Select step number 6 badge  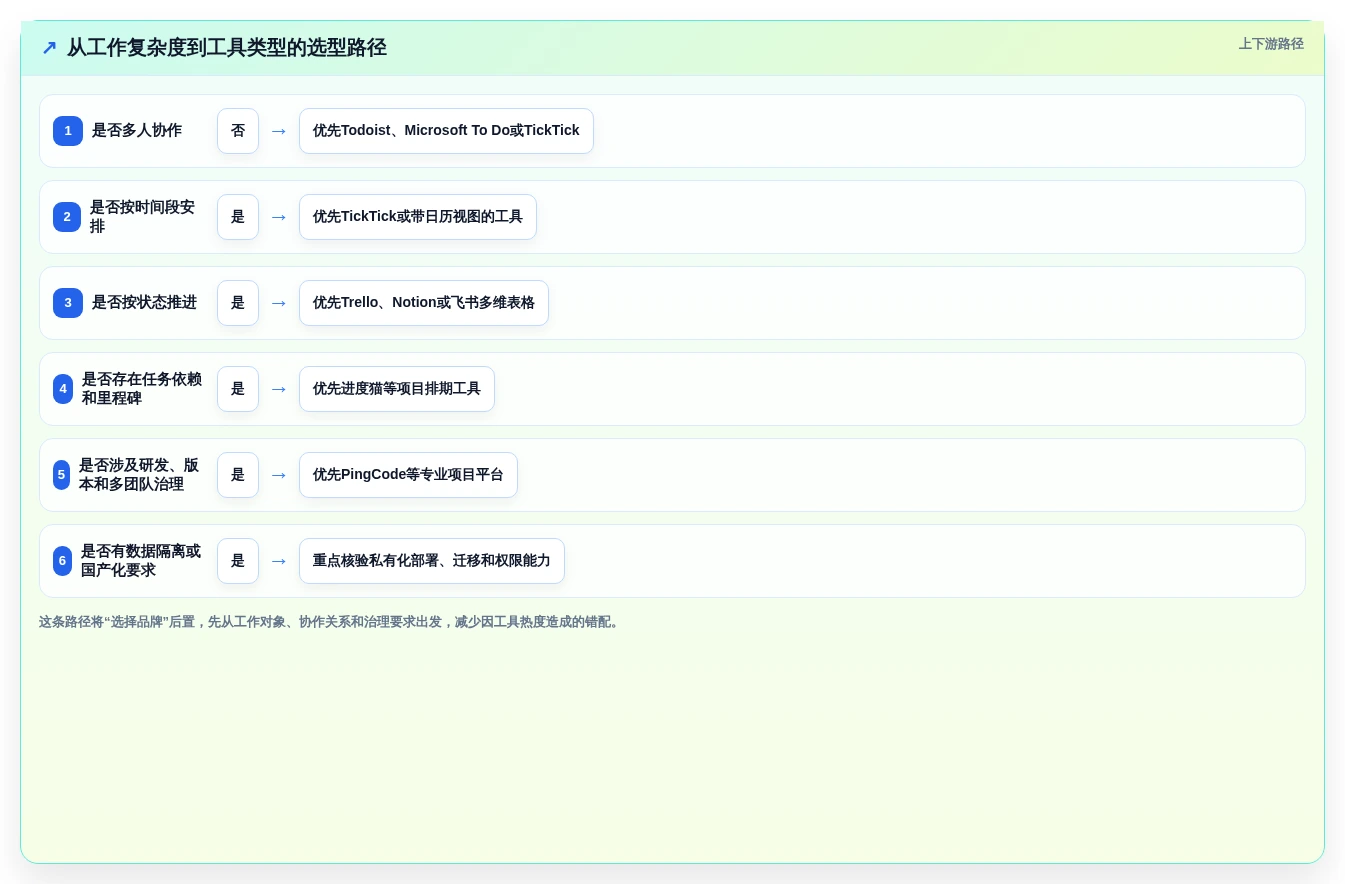(x=62, y=561)
